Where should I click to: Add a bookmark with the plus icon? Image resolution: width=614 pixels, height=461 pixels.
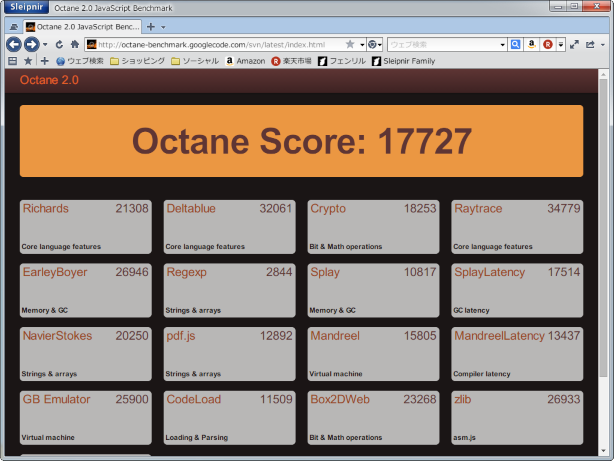[x=44, y=61]
